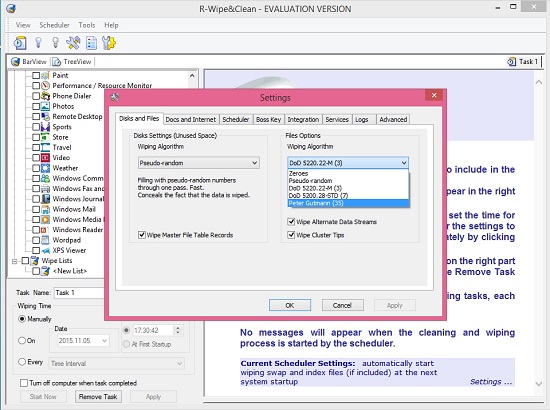Click the Task Name input field
Image resolution: width=550 pixels, height=410 pixels.
tap(79, 293)
